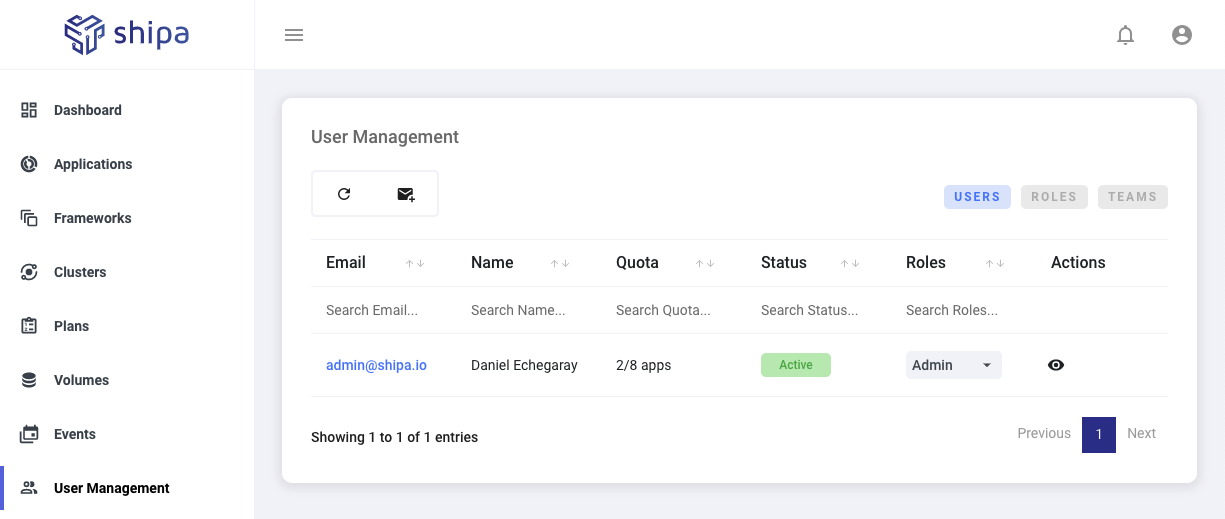This screenshot has width=1225, height=519.
Task: Focus the Search Email field
Action: (384, 310)
